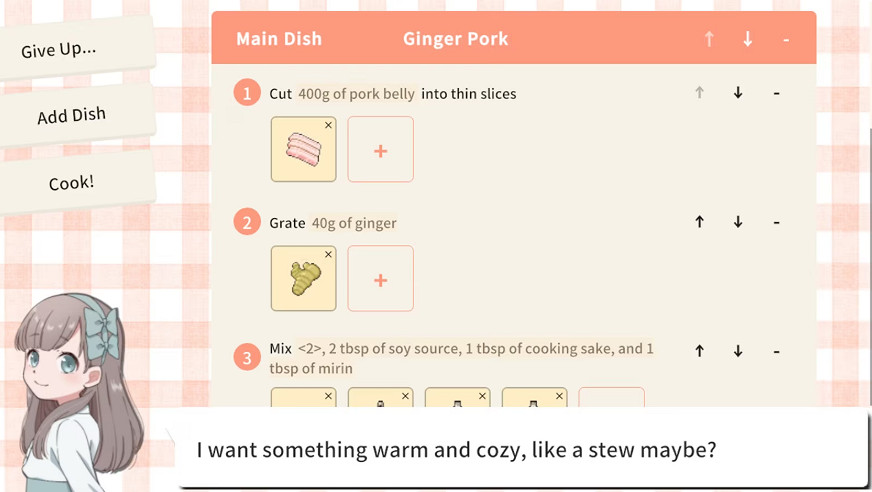
Task: Add another ingredient to step 2
Action: [x=380, y=279]
